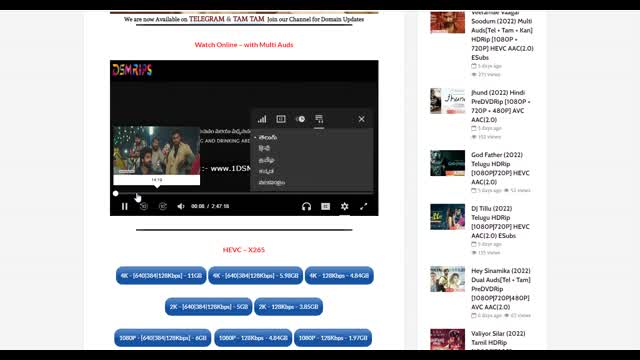Download 1080P [640|384|128Kbps] - 6GB
This screenshot has width=640, height=360.
point(163,338)
